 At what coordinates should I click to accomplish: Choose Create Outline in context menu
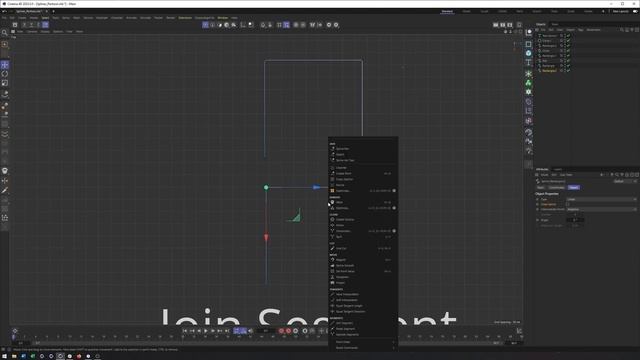345,220
